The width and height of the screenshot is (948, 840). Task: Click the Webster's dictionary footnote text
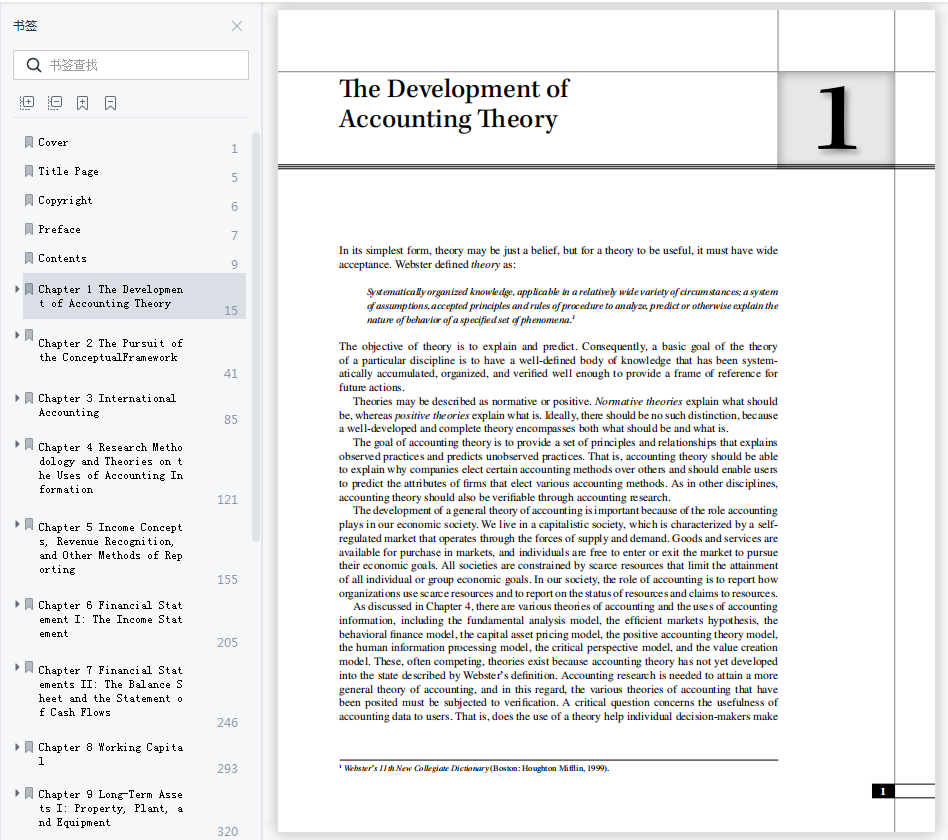point(474,769)
